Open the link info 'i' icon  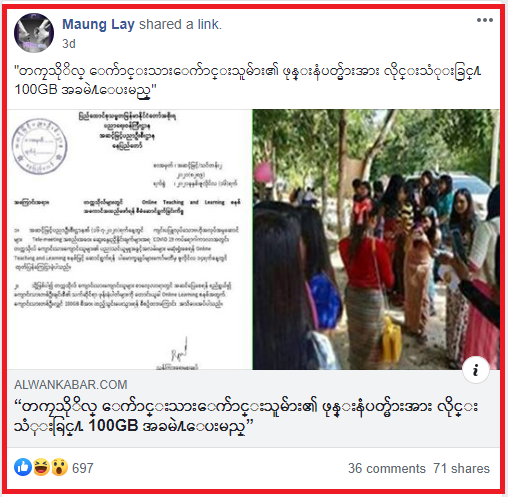(476, 370)
